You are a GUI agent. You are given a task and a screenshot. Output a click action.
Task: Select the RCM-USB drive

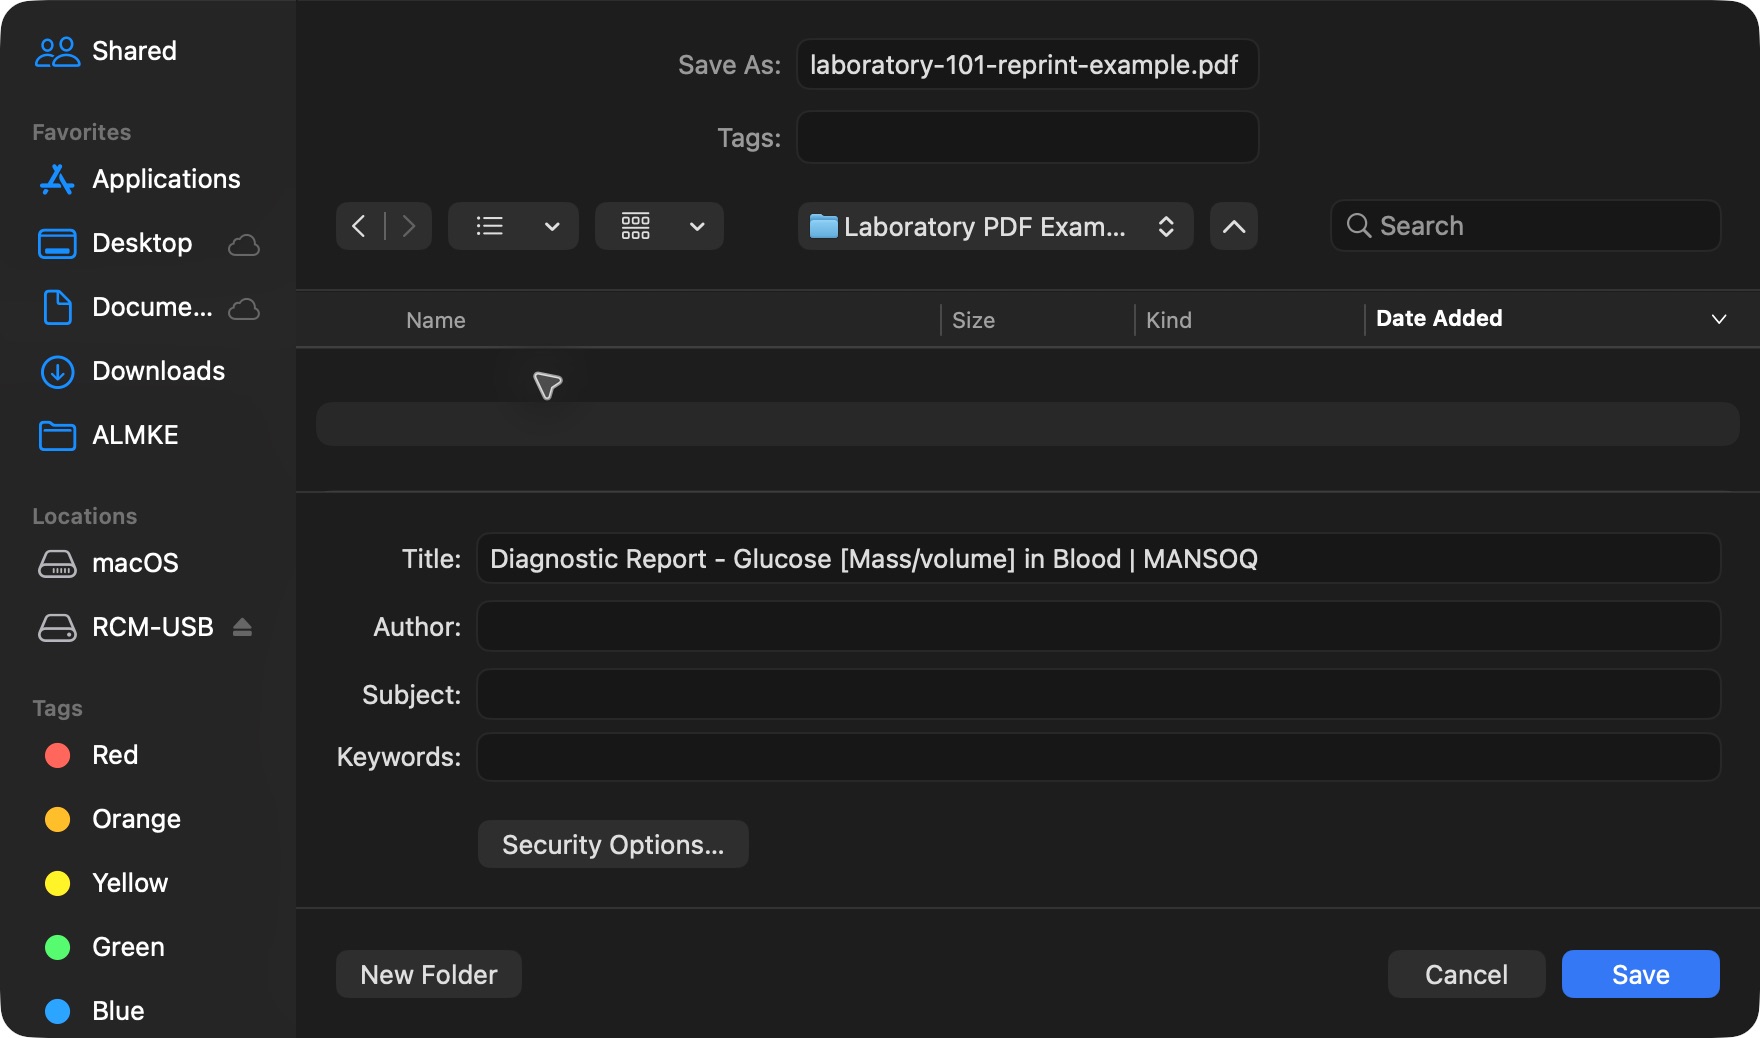[126, 627]
